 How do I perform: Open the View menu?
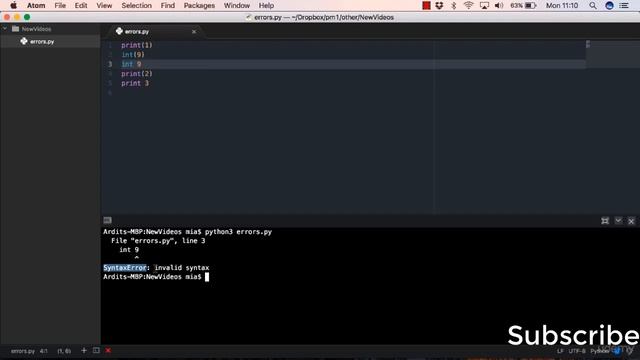(x=104, y=5)
